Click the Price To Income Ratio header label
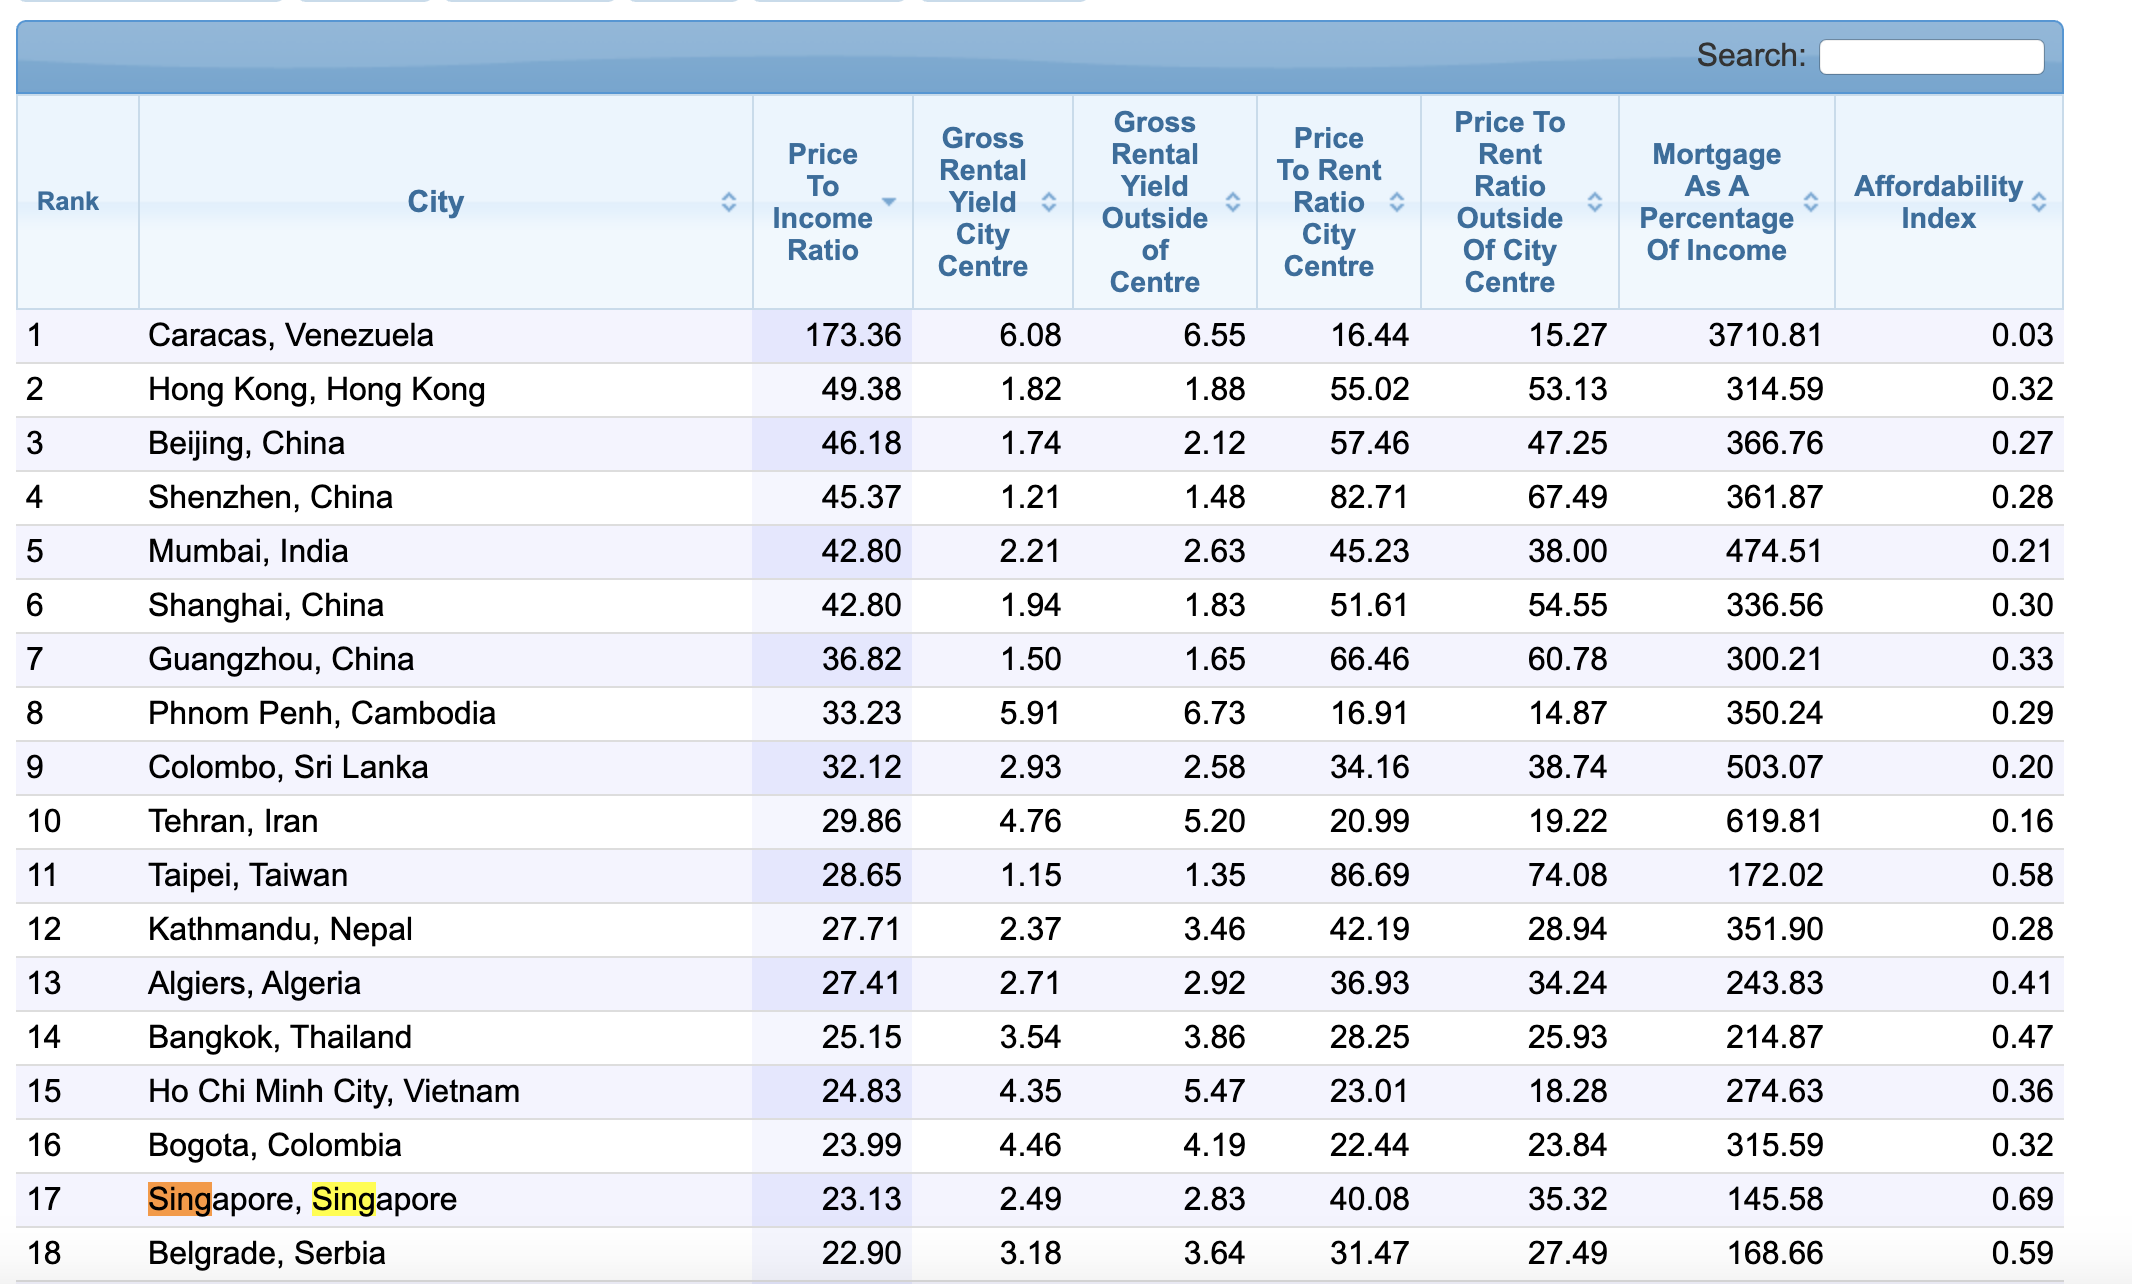2132x1284 pixels. click(822, 202)
